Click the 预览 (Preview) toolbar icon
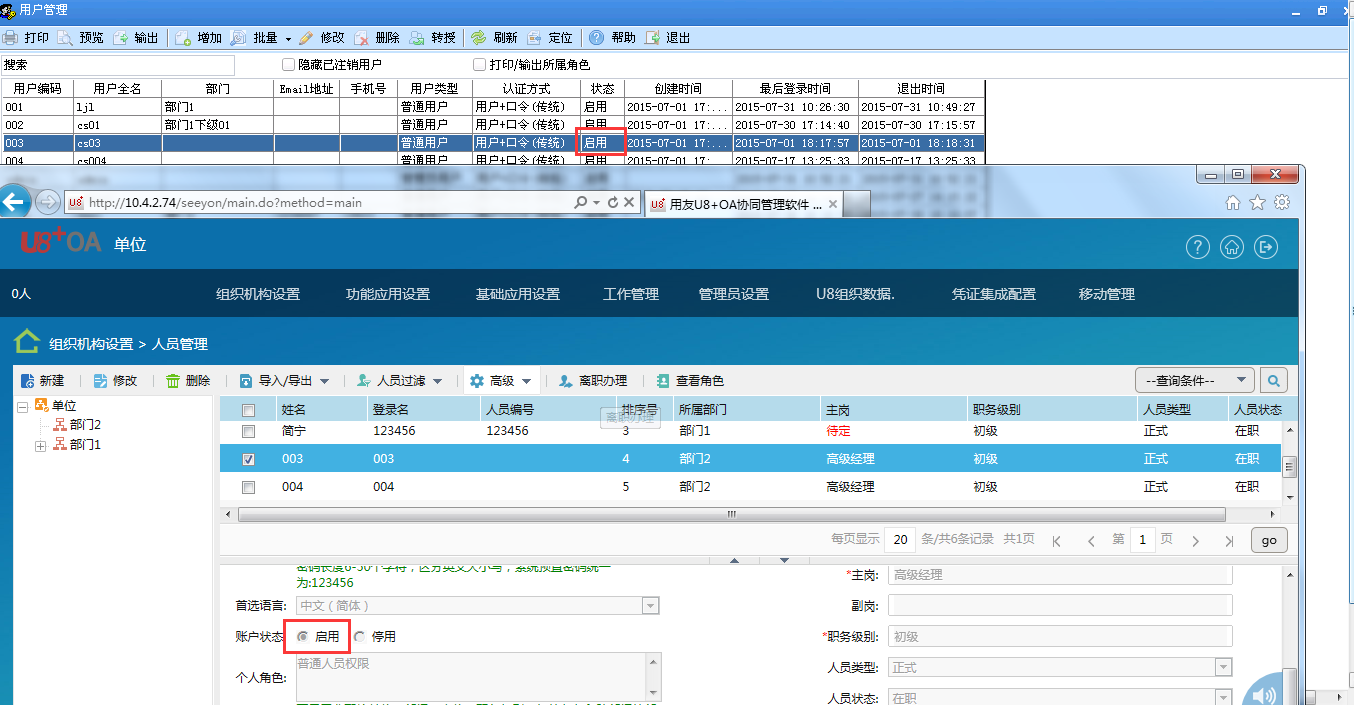 point(65,38)
